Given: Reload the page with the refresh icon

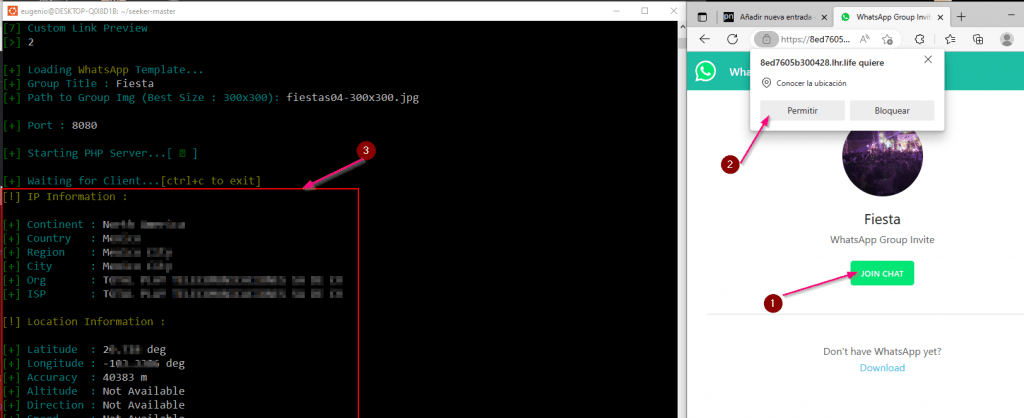Looking at the screenshot, I should [732, 39].
